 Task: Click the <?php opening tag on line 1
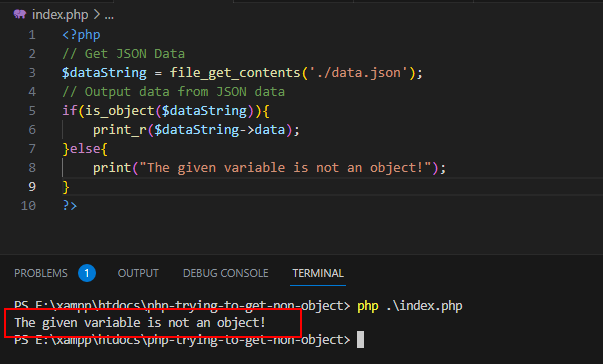[x=81, y=35]
